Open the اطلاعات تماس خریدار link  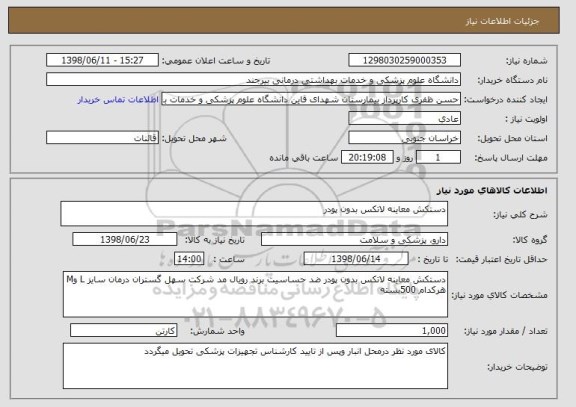point(118,100)
